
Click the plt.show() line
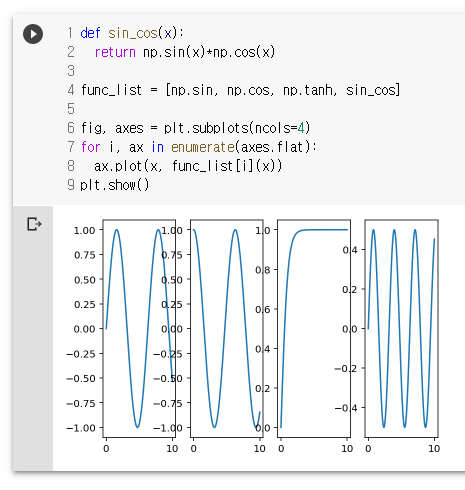click(114, 185)
